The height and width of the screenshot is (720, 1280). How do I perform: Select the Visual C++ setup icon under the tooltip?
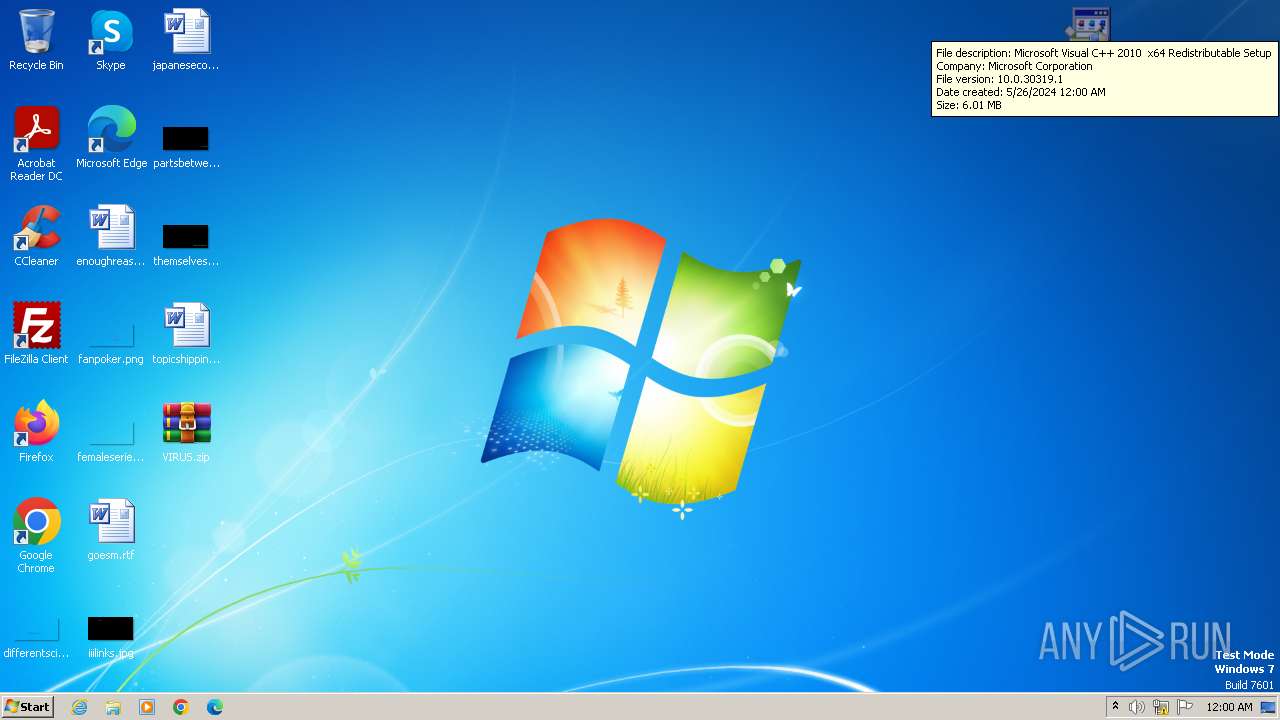point(1089,24)
